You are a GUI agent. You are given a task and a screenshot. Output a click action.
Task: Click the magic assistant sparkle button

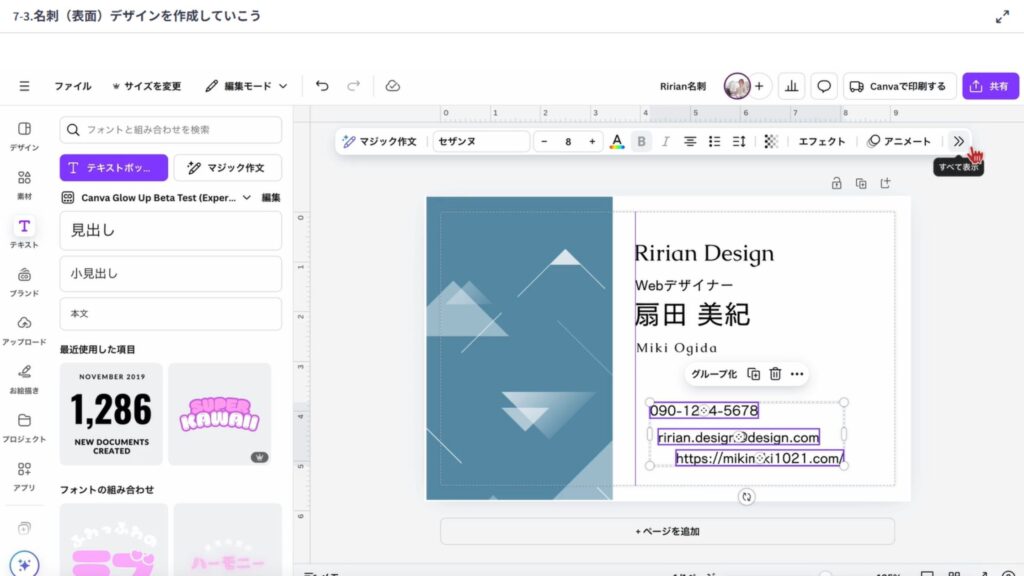tap(24, 564)
